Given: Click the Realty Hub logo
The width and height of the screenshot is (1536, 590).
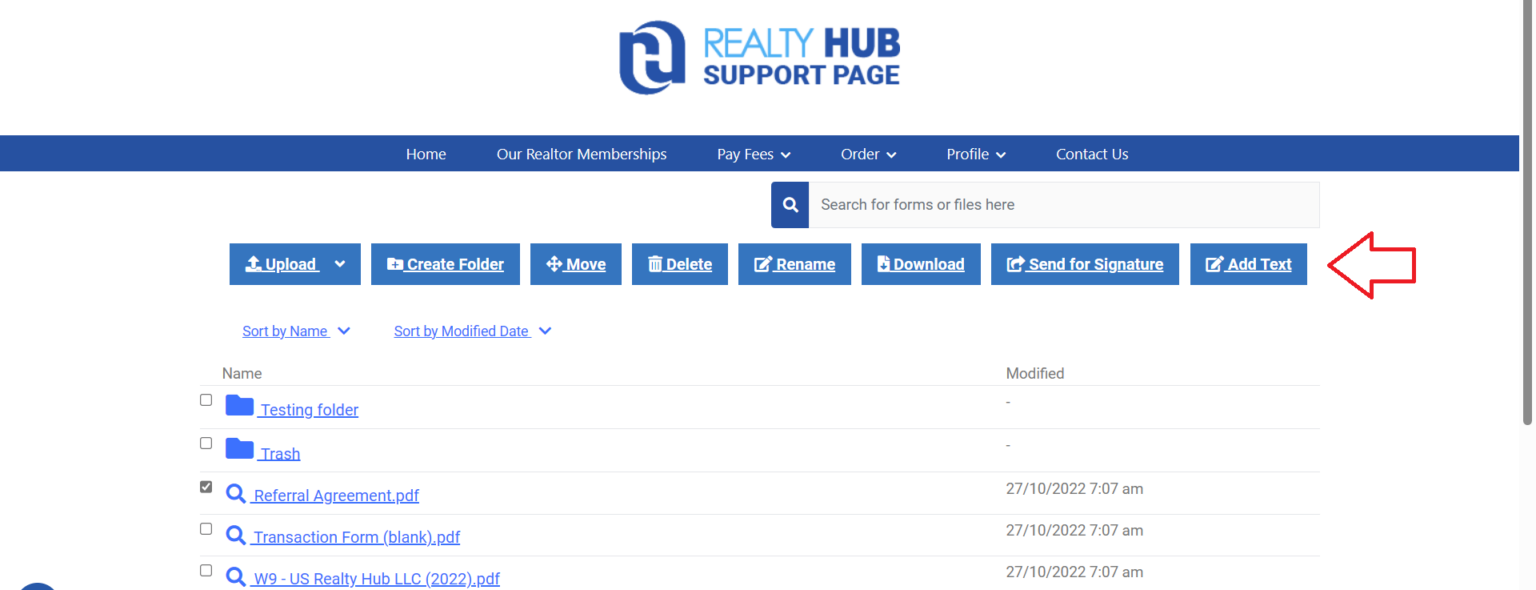Looking at the screenshot, I should coord(759,58).
